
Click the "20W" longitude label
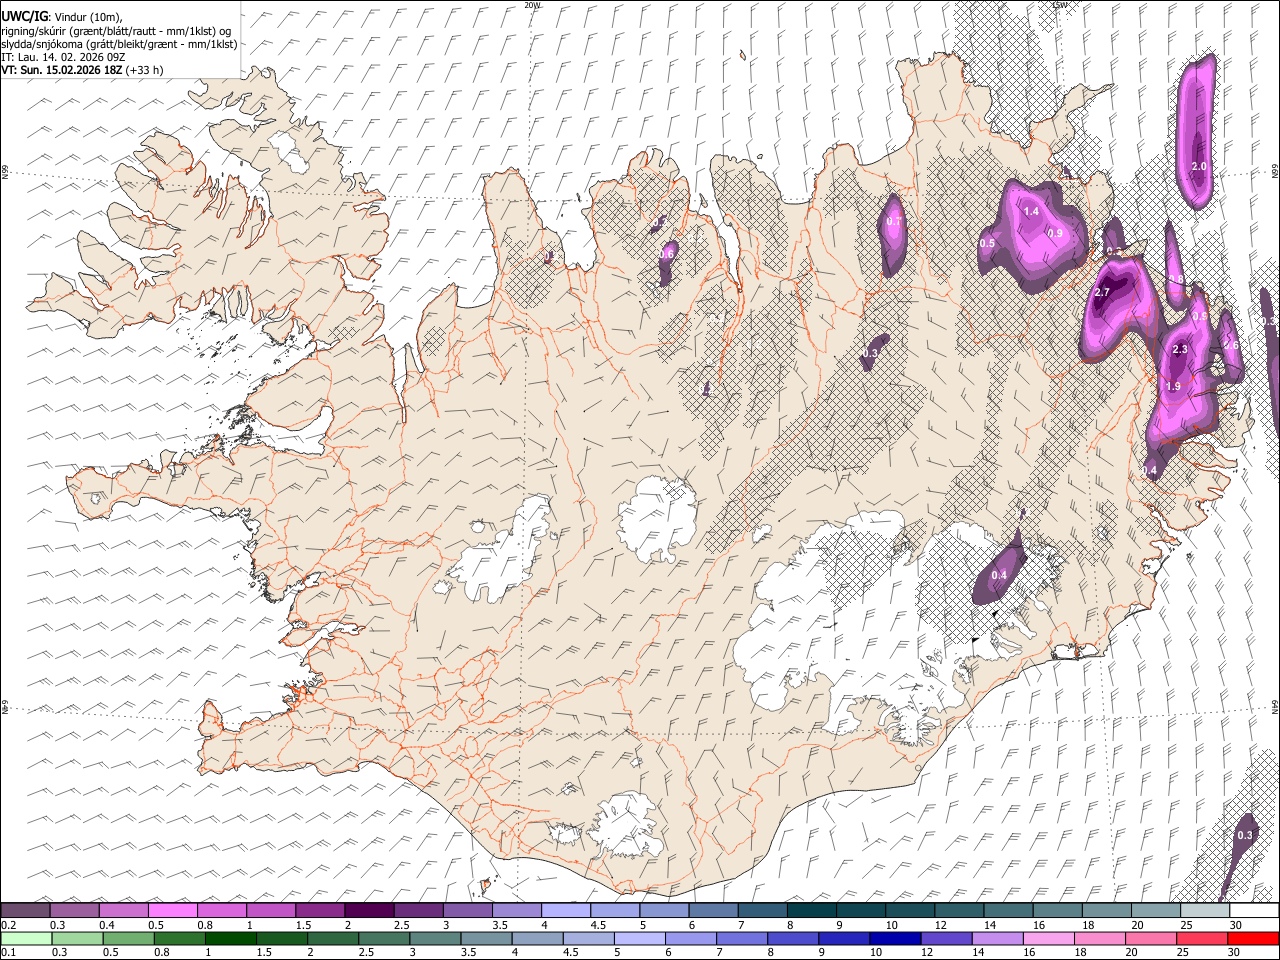[x=533, y=4]
